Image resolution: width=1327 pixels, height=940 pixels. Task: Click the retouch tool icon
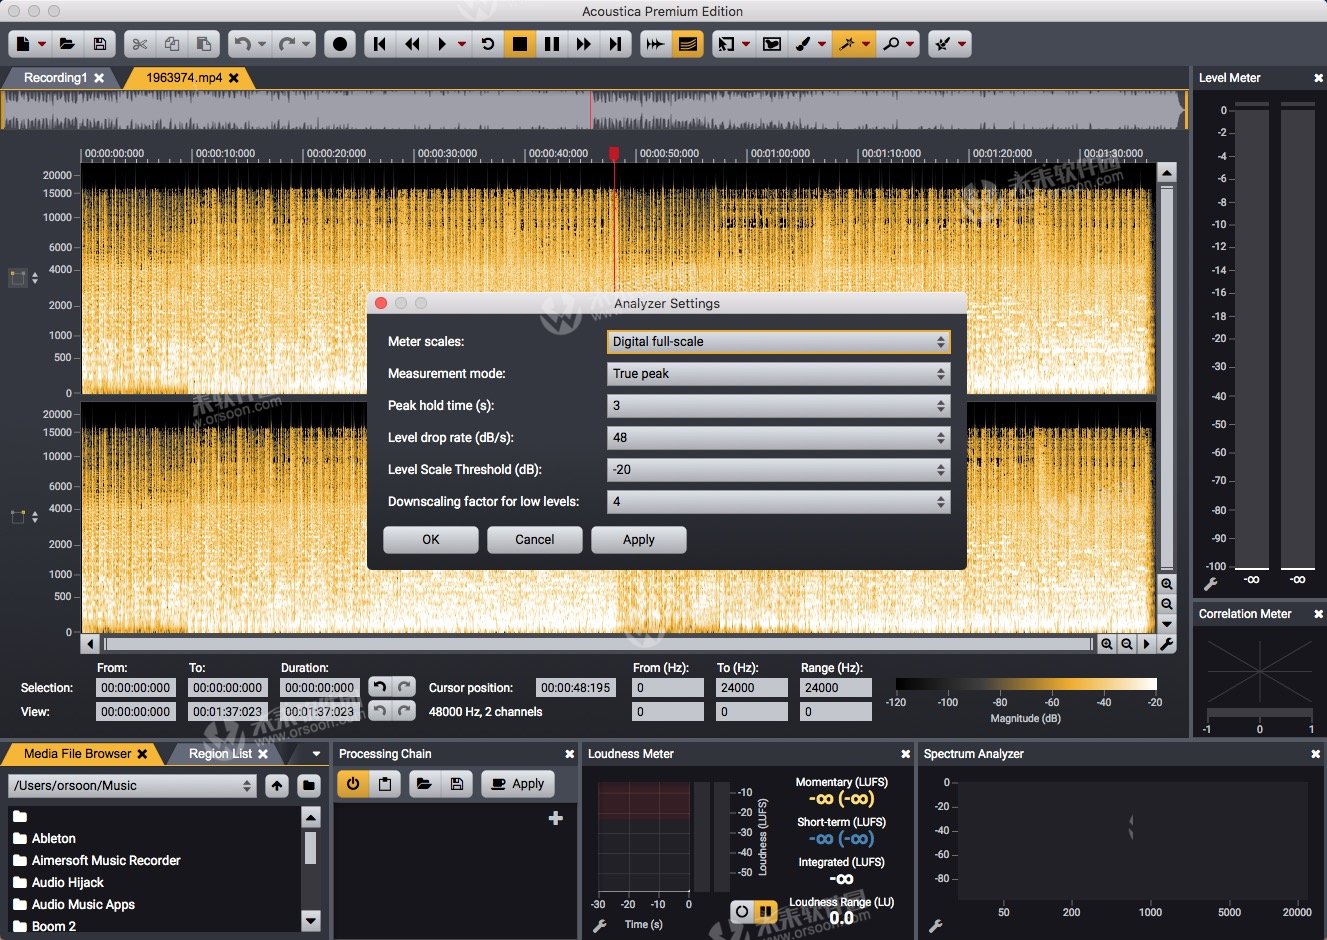943,44
